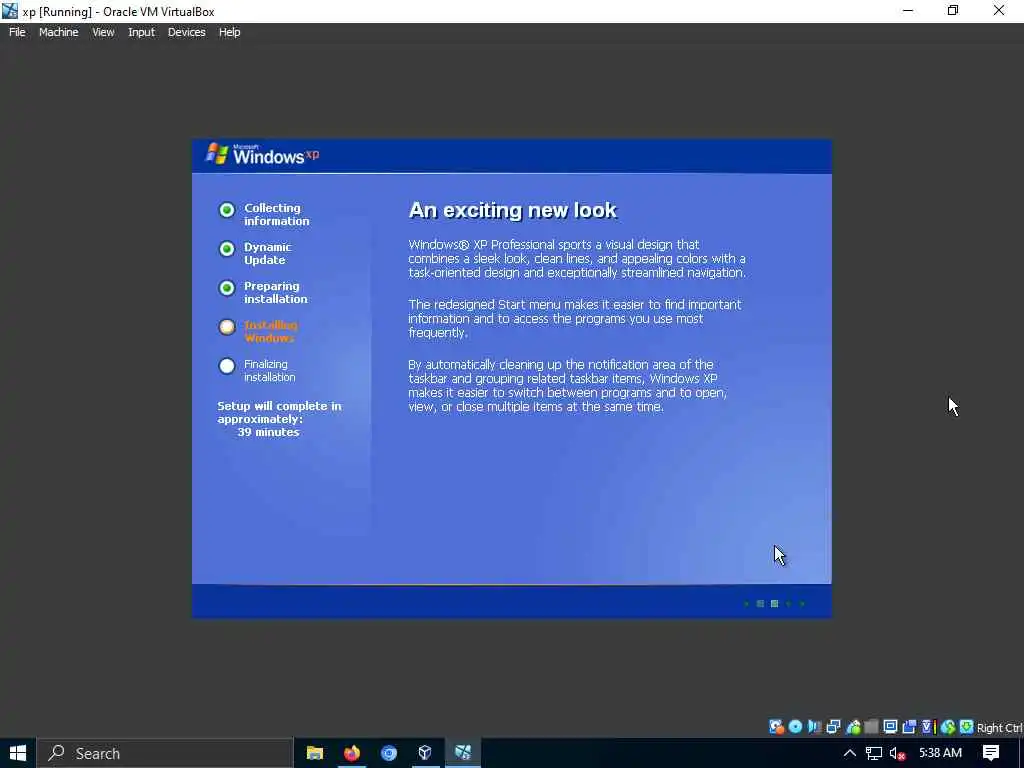This screenshot has height=768, width=1024.
Task: Show hidden system tray icons
Action: pos(850,753)
